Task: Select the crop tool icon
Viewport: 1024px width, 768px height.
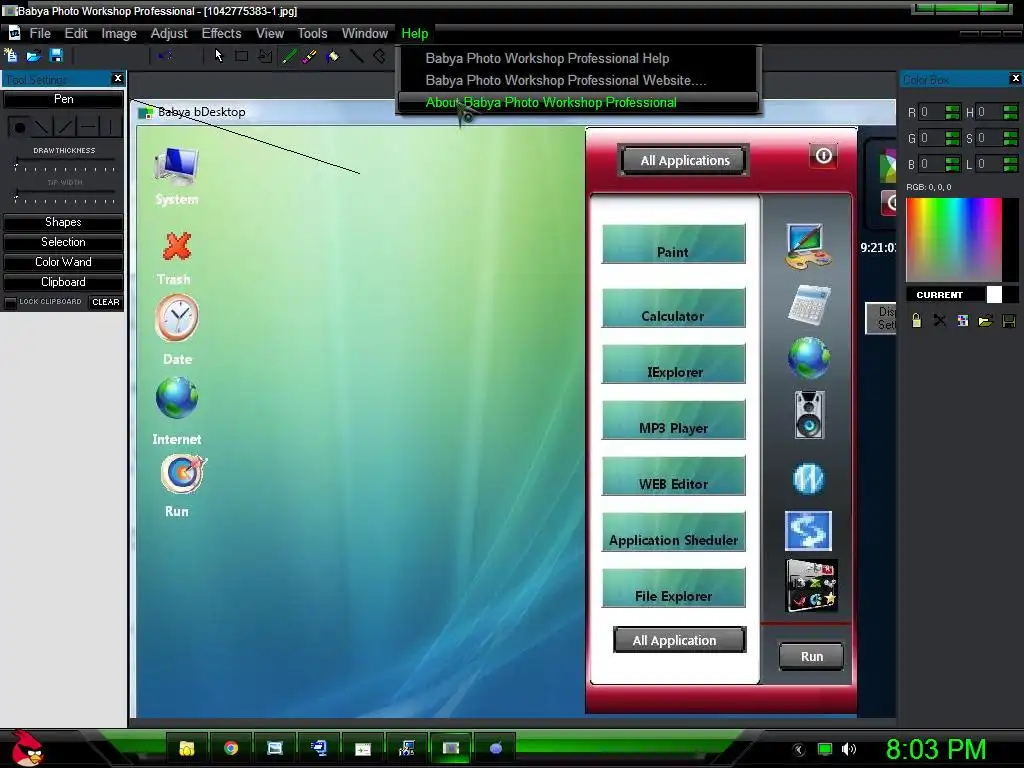Action: (264, 56)
